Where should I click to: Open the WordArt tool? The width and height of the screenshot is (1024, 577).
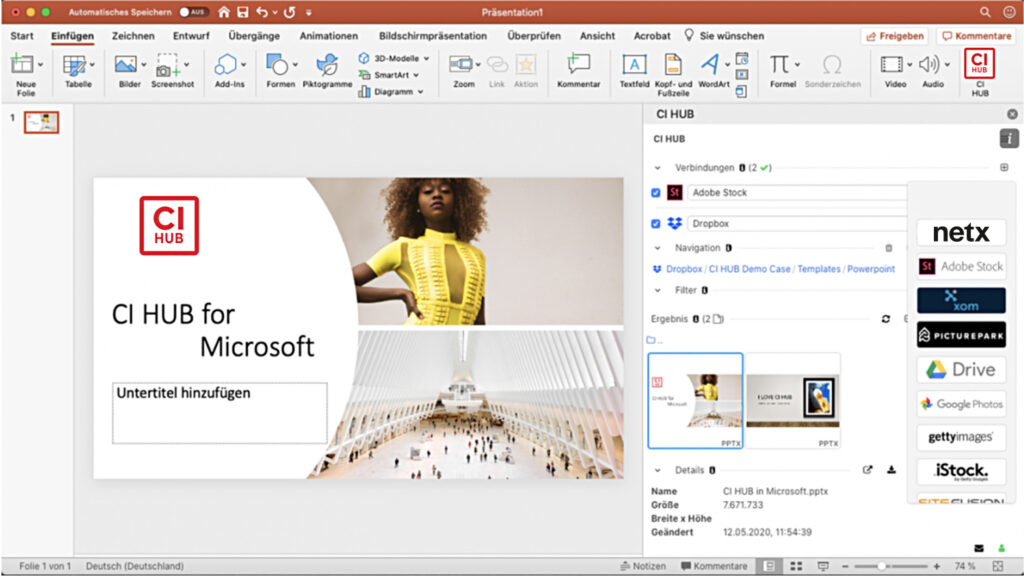click(x=710, y=65)
